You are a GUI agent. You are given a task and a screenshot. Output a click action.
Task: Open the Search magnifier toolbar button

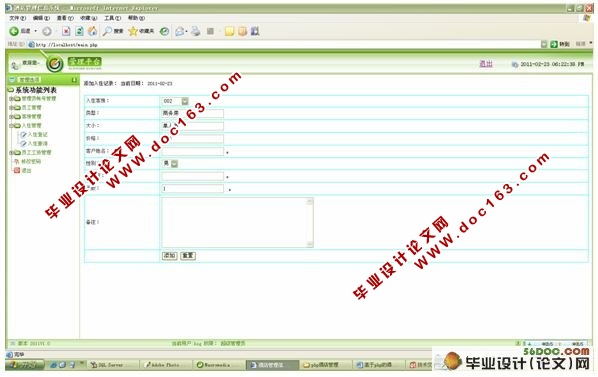pyautogui.click(x=113, y=31)
